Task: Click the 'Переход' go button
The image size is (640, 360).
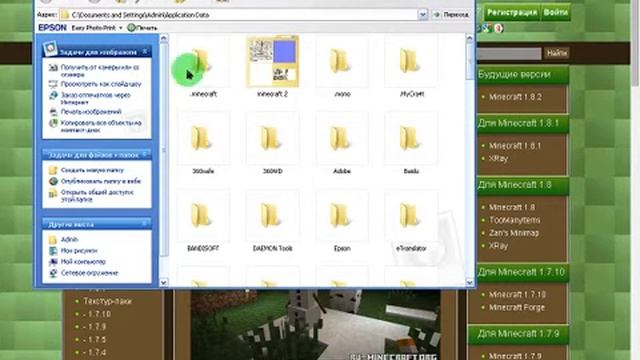Action: click(451, 15)
